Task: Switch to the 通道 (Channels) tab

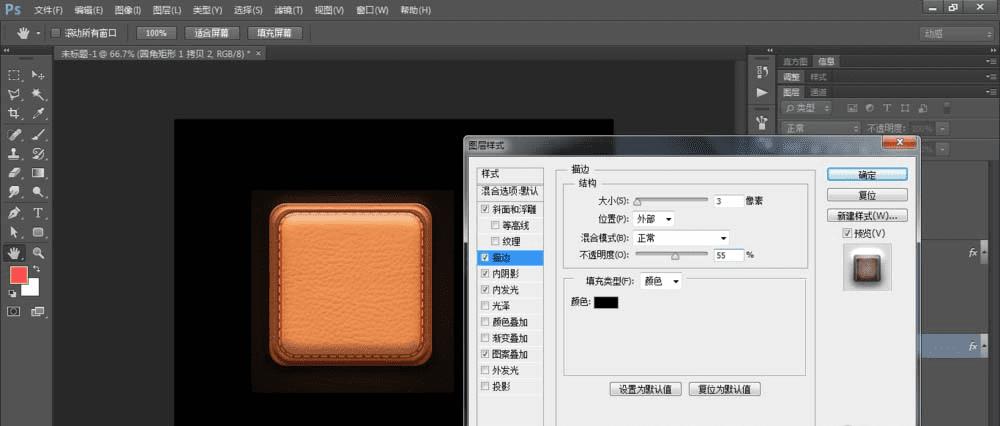Action: pos(818,92)
